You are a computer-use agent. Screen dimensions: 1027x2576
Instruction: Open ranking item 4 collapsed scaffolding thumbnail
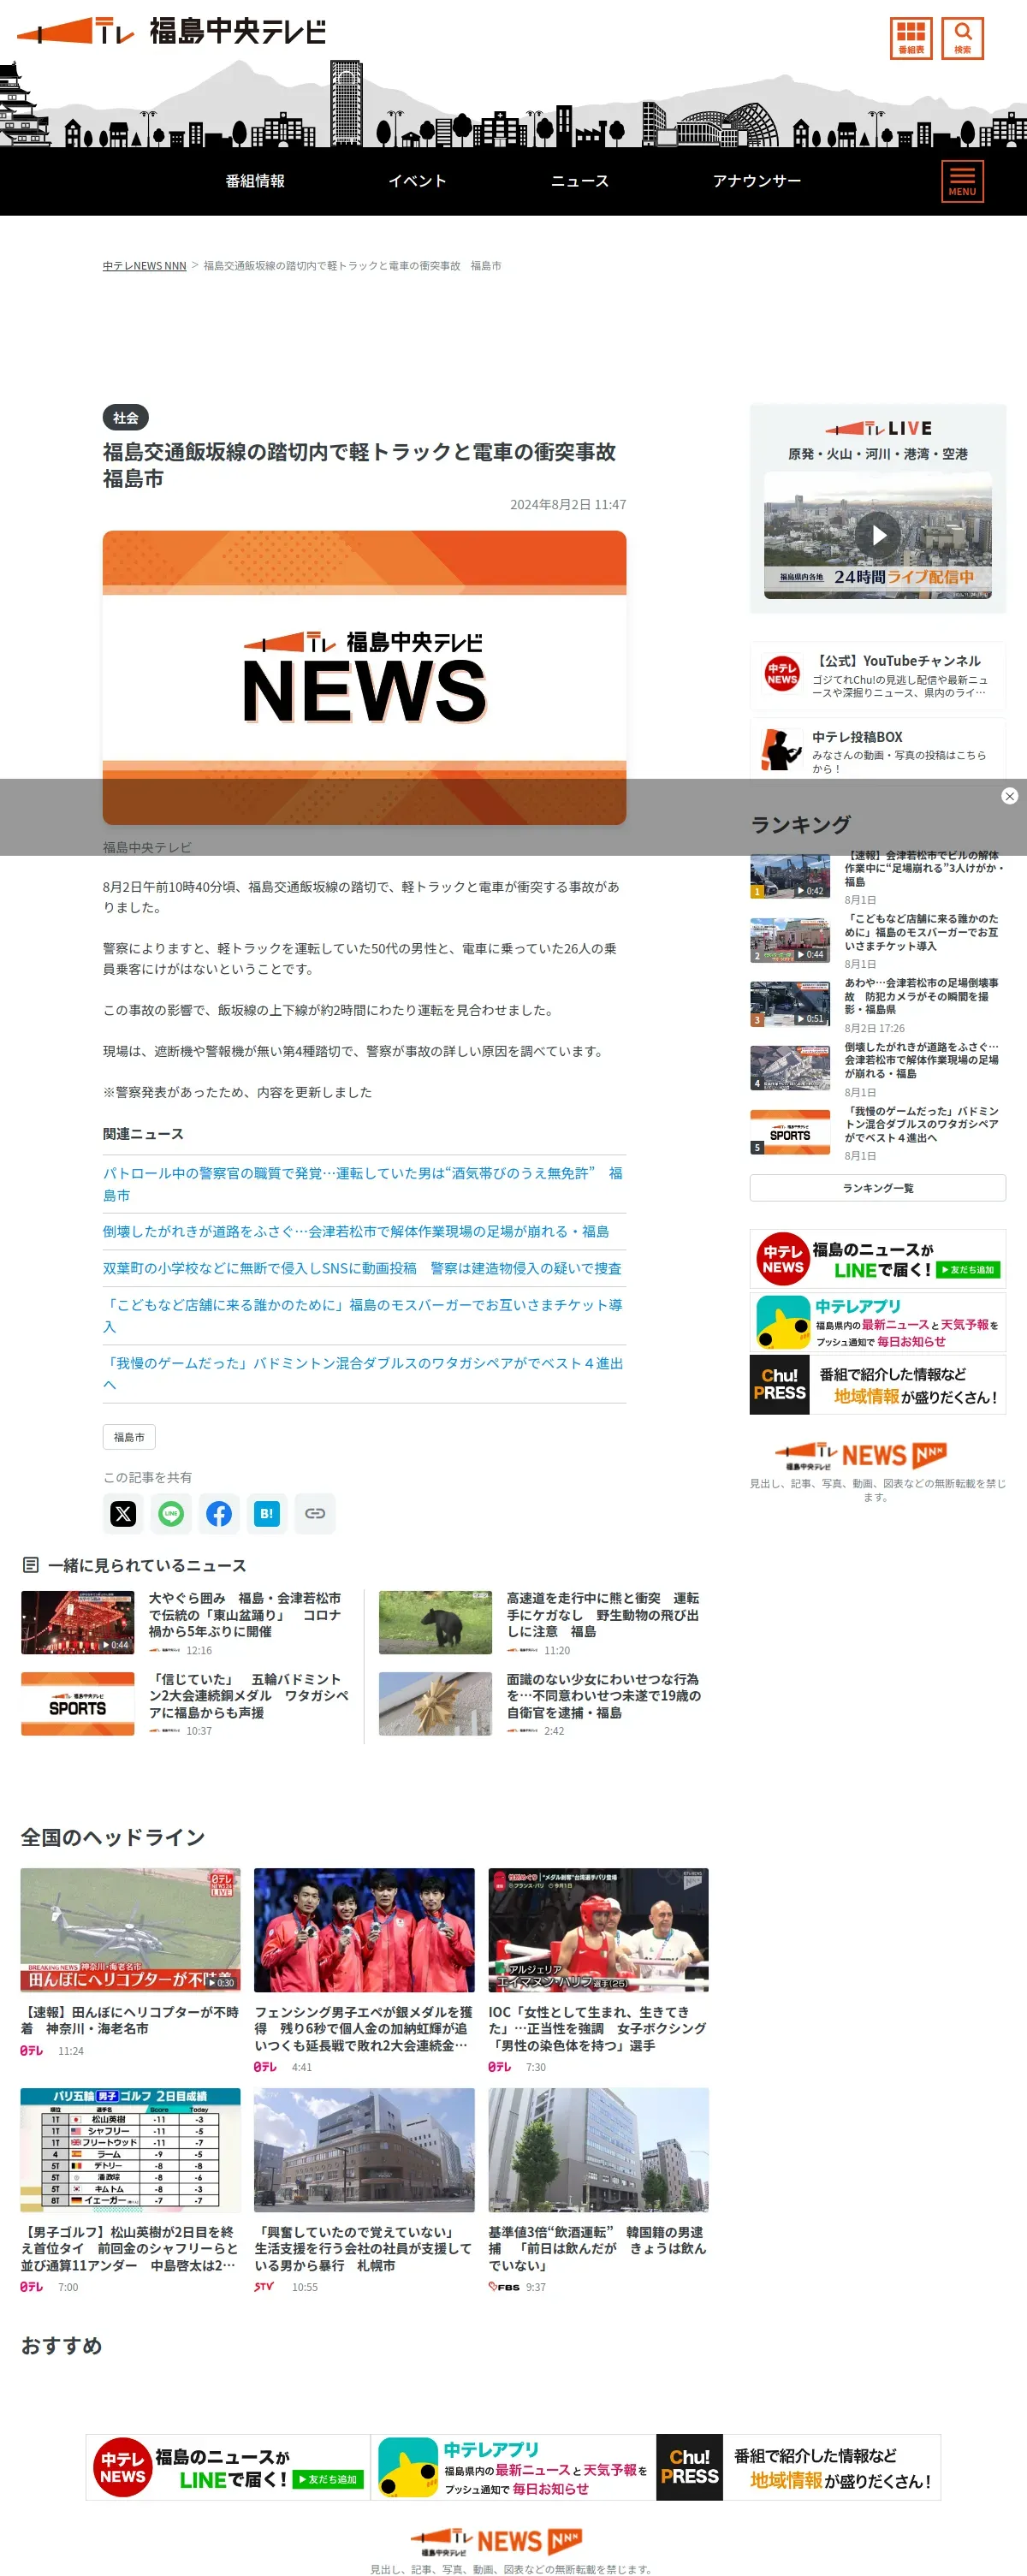point(790,1068)
